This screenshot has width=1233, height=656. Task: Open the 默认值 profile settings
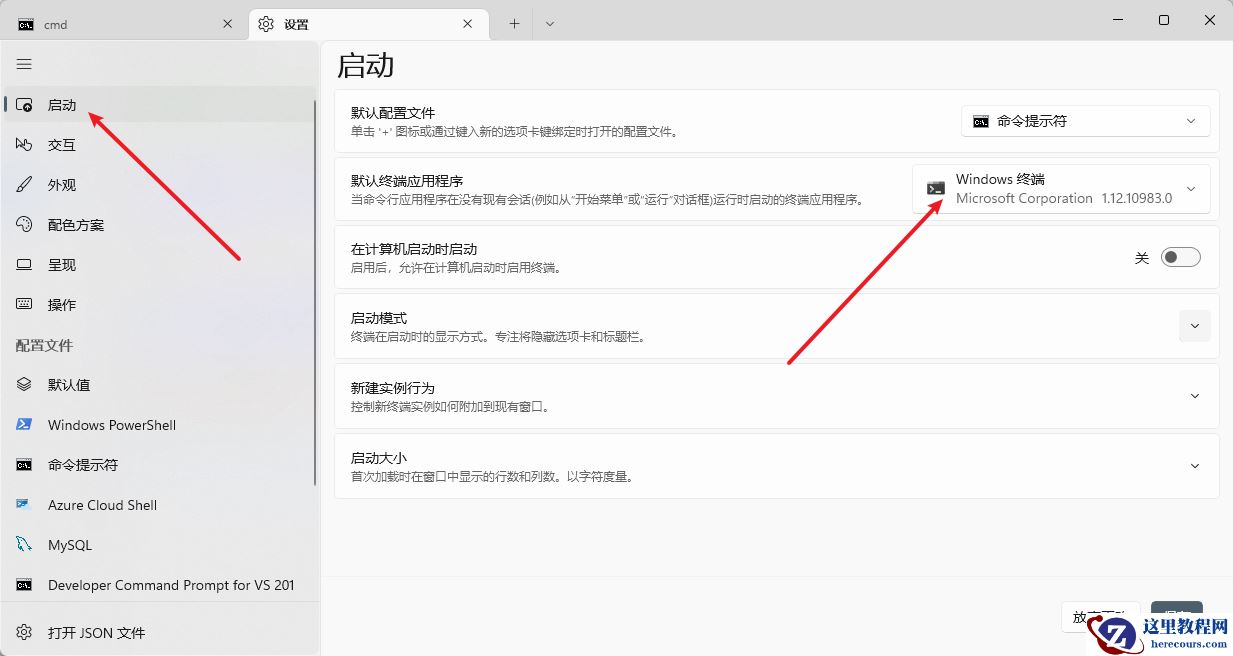coord(70,385)
